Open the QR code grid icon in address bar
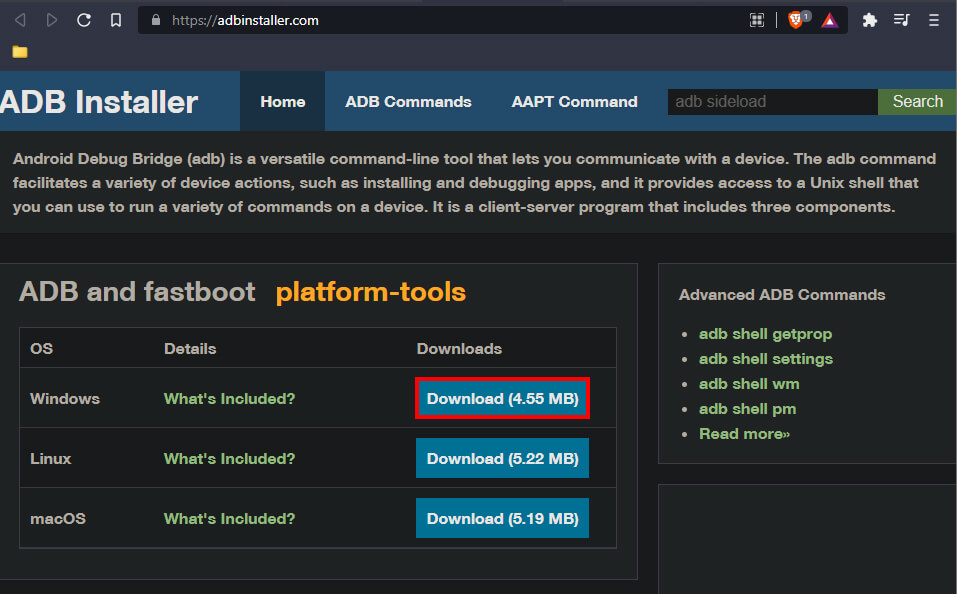Screen dimensions: 957x594 pos(757,20)
